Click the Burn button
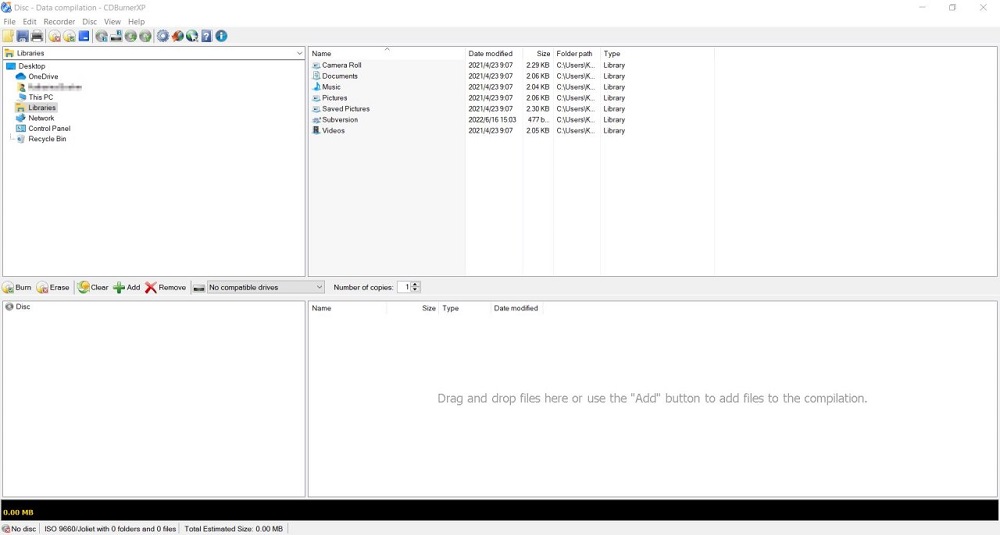Viewport: 1000px width, 535px height. point(17,288)
